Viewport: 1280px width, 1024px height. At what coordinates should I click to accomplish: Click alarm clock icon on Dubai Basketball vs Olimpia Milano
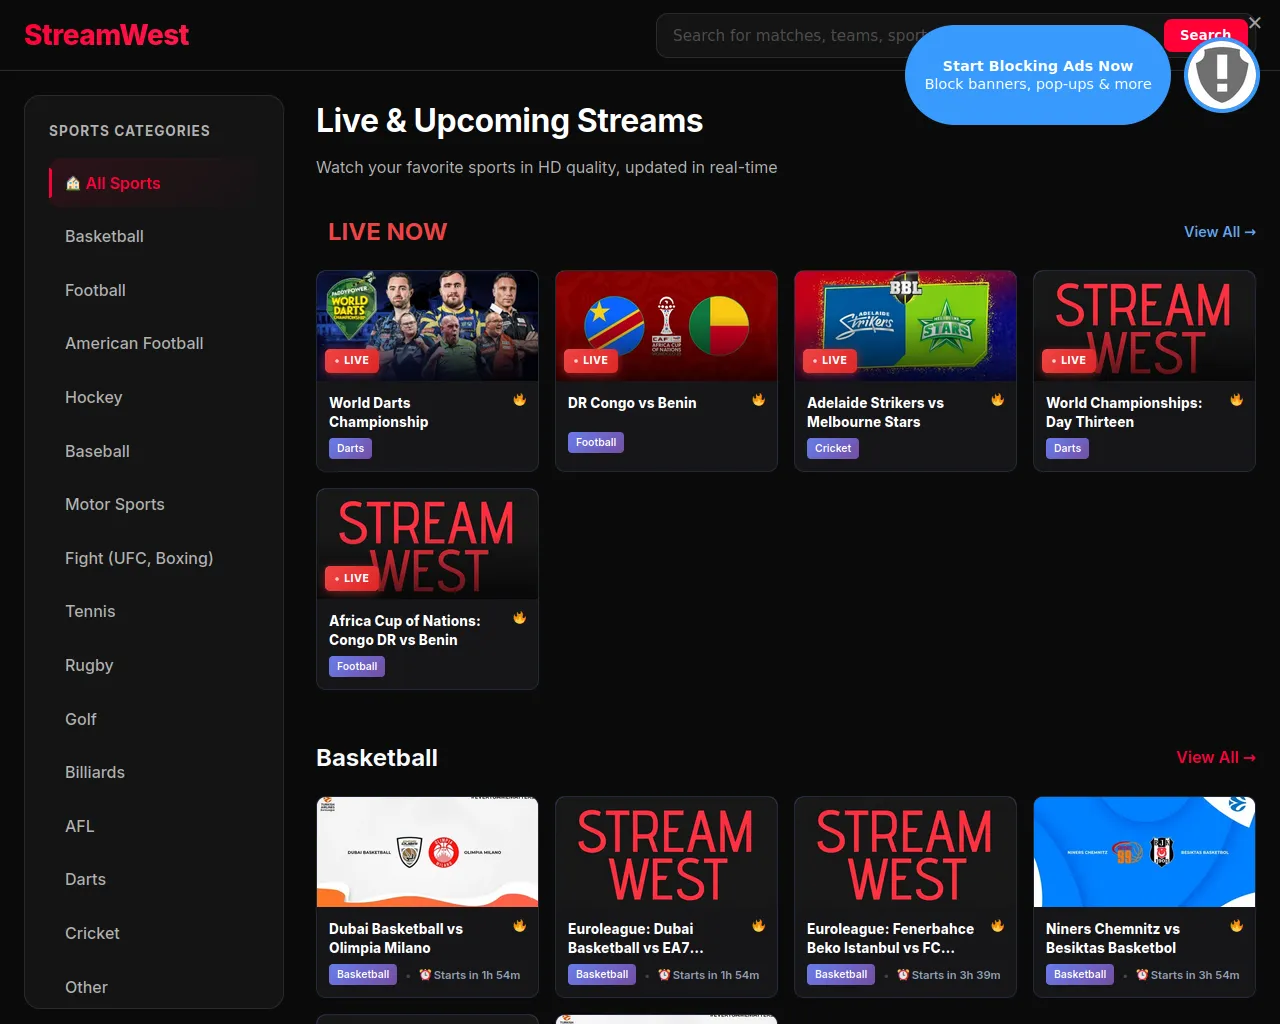pos(425,975)
